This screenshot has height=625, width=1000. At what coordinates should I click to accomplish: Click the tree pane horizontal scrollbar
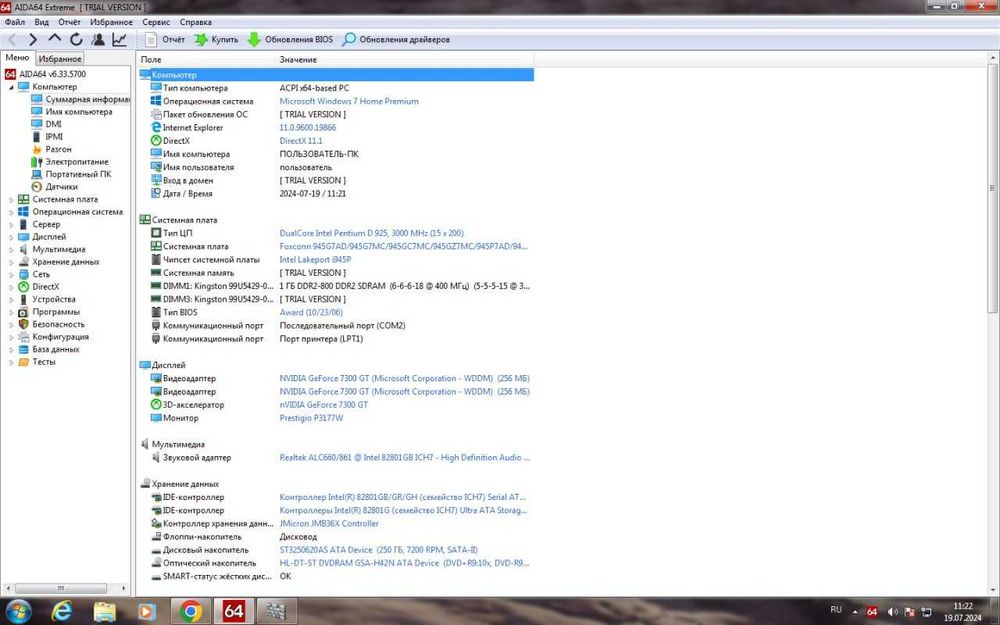[61, 588]
